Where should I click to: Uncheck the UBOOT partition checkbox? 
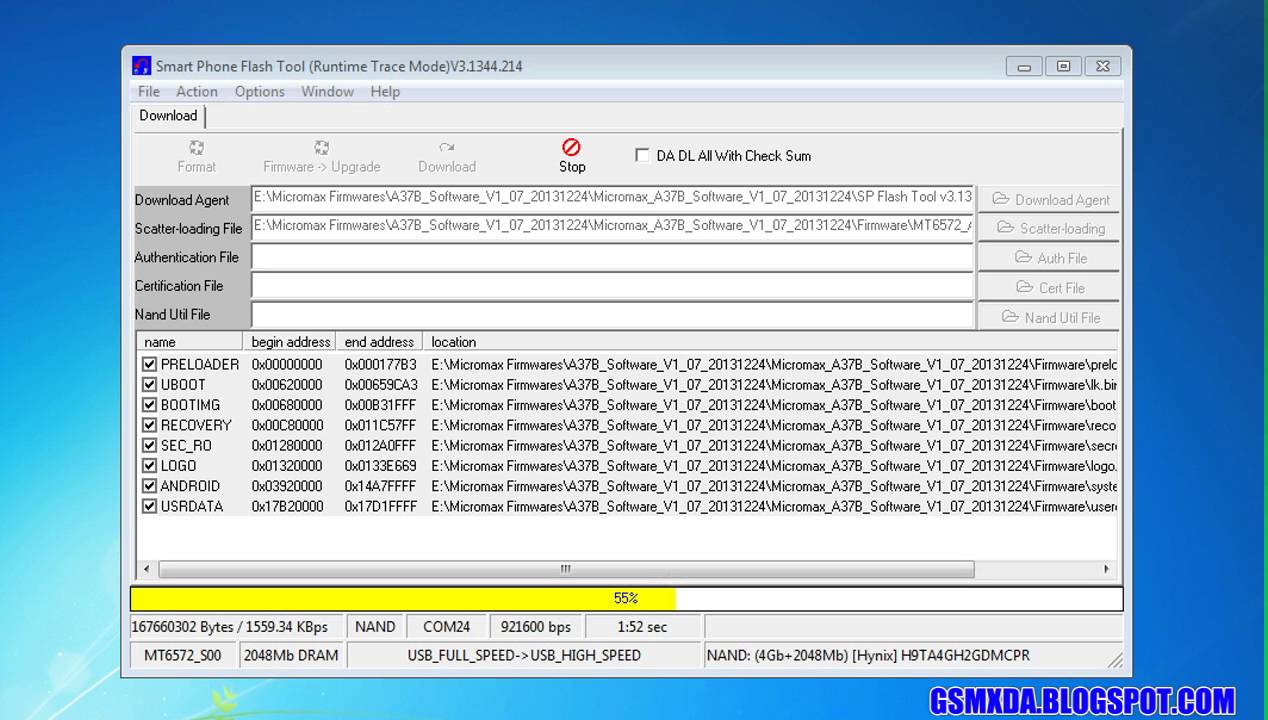149,385
